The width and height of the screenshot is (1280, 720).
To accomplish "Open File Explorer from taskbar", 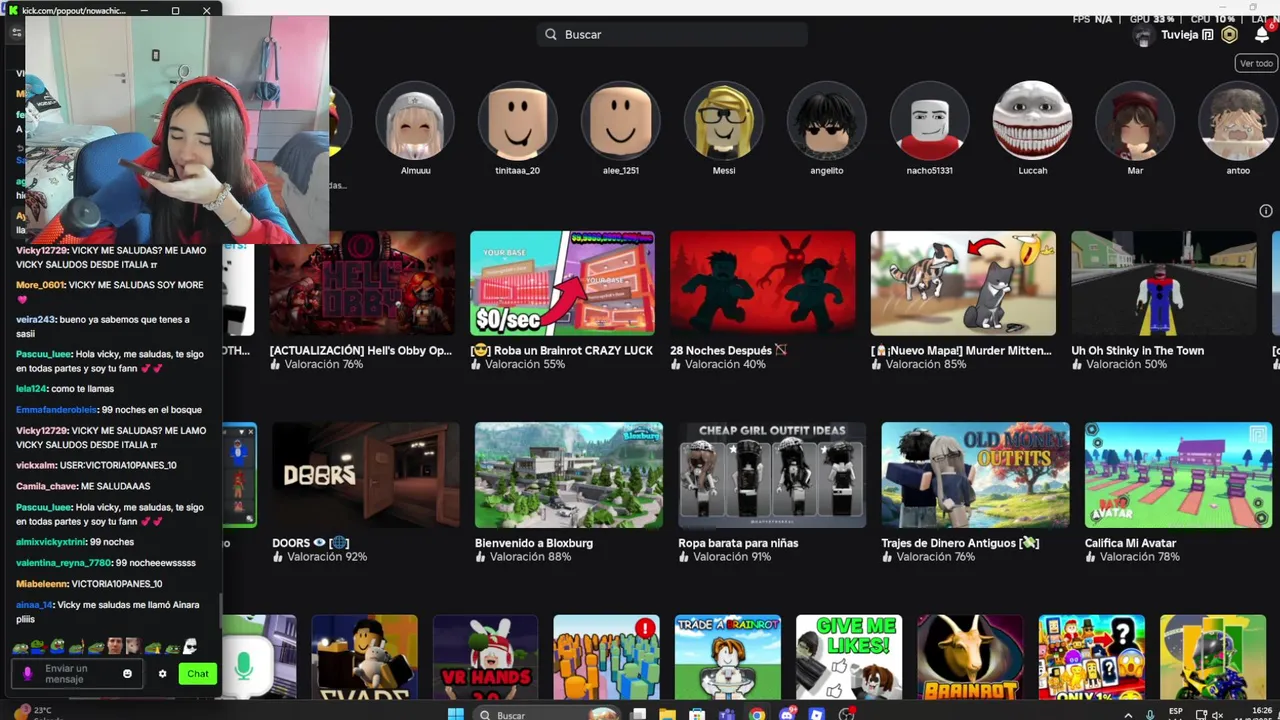I will coord(667,714).
